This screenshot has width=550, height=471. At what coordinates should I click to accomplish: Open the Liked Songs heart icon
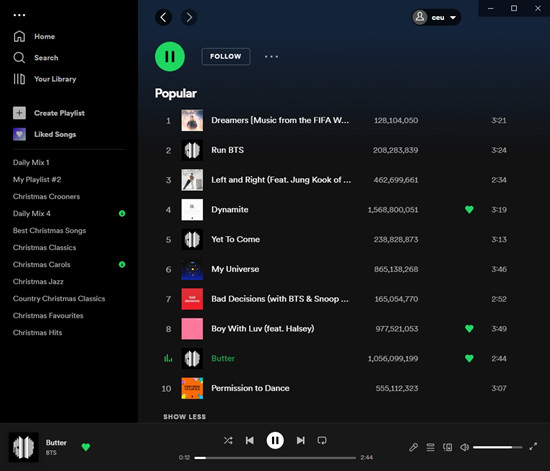pyautogui.click(x=19, y=134)
